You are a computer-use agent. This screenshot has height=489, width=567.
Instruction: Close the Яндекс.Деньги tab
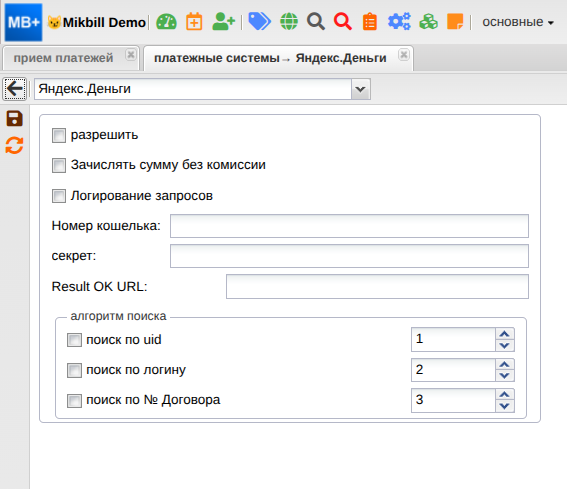(404, 55)
